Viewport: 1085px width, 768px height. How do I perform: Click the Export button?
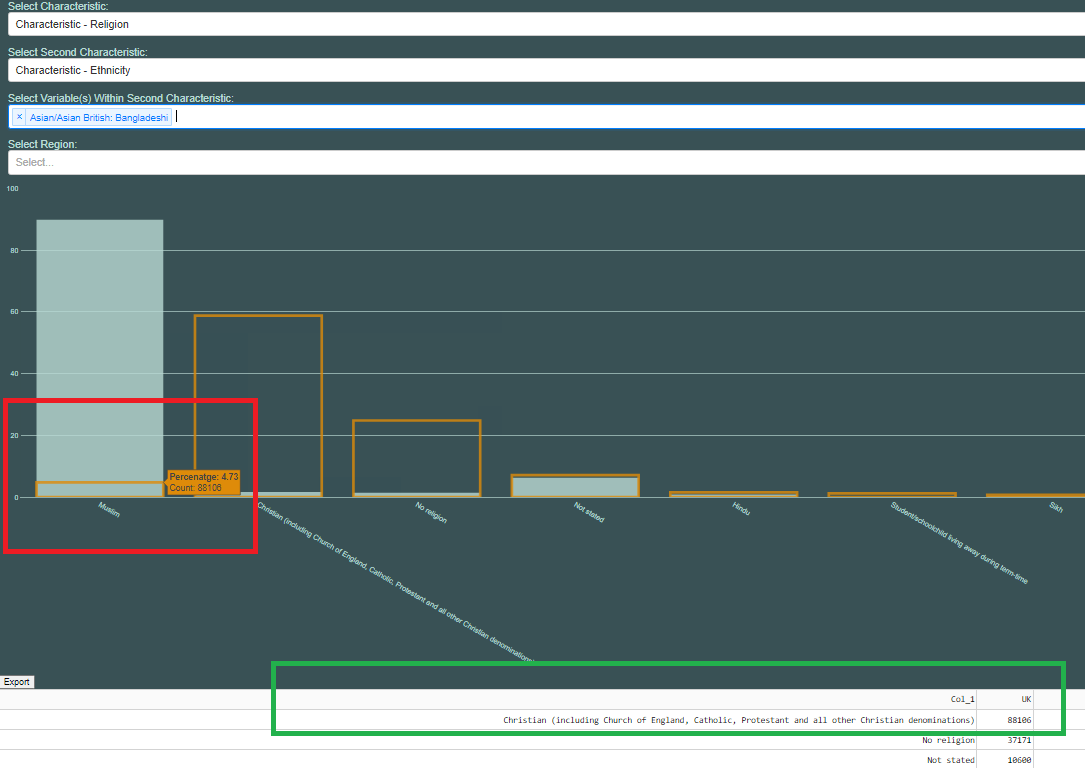[x=17, y=682]
